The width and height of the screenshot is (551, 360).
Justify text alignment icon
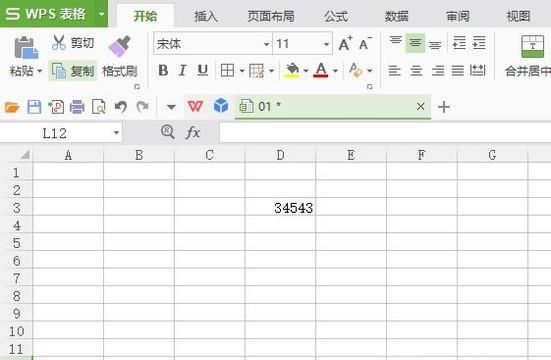[x=458, y=71]
